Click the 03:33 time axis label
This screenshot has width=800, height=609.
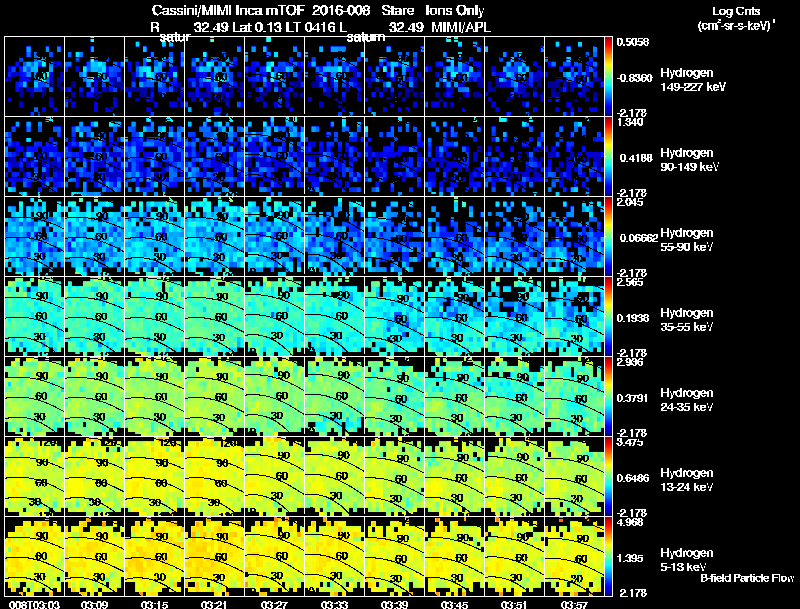coord(334,604)
